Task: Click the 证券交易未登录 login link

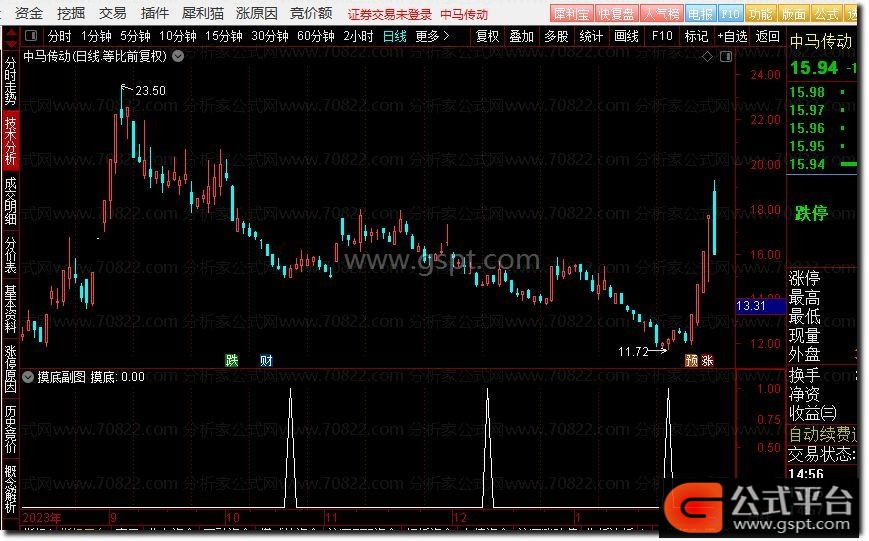Action: pyautogui.click(x=390, y=14)
